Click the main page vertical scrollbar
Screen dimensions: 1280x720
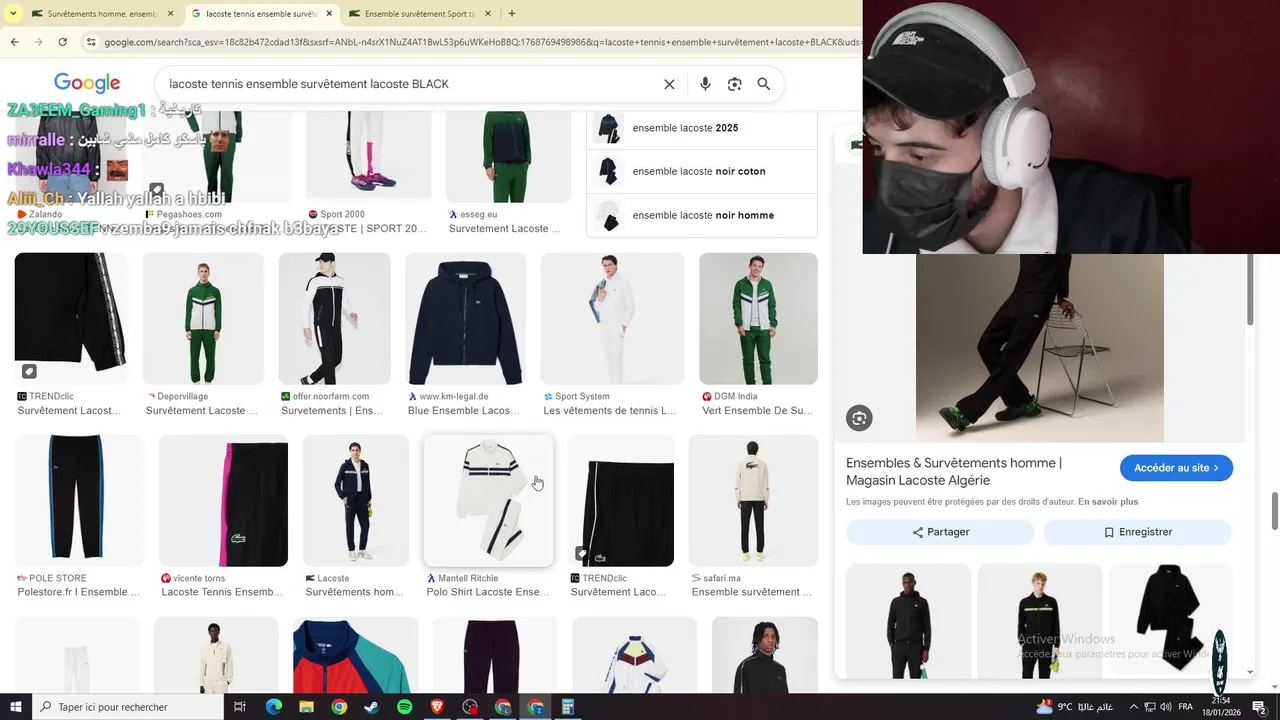(1275, 510)
